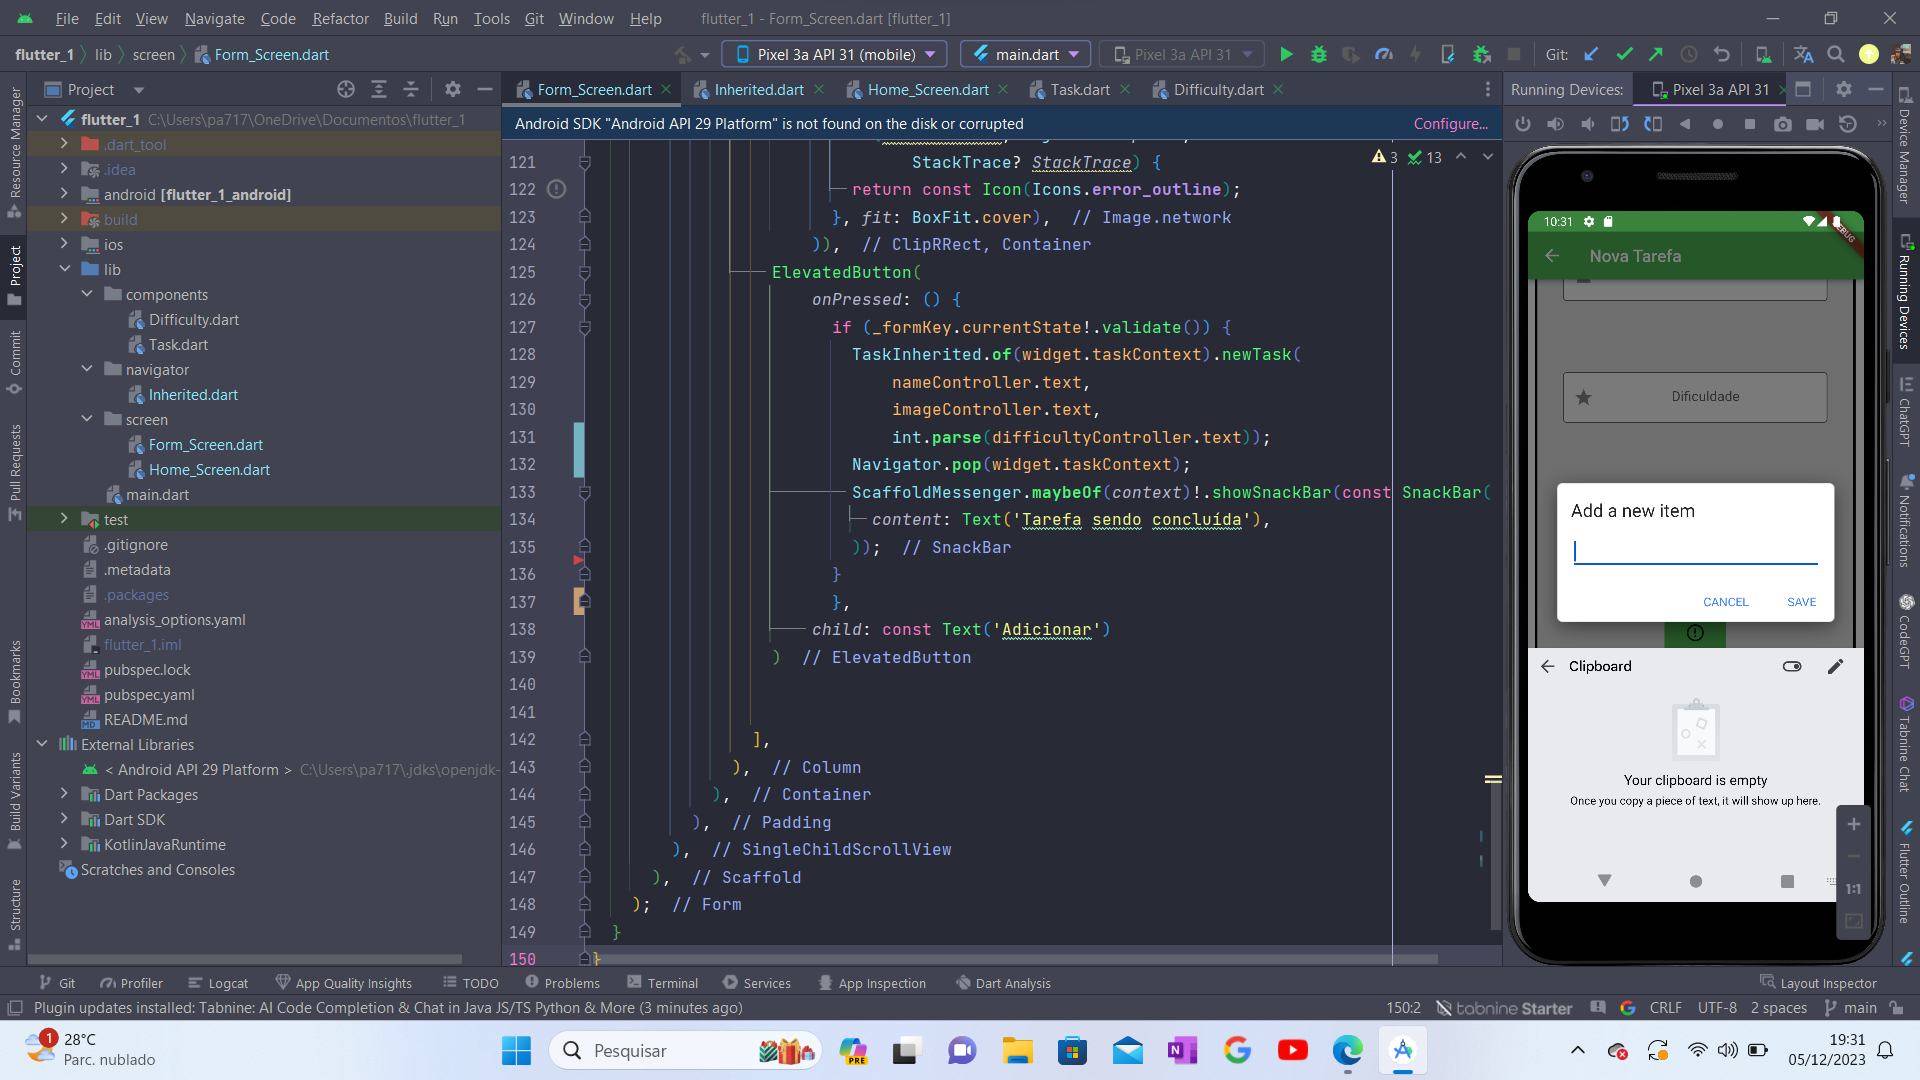Image resolution: width=1920 pixels, height=1080 pixels.
Task: Collapse the External Libraries node
Action: pos(42,744)
